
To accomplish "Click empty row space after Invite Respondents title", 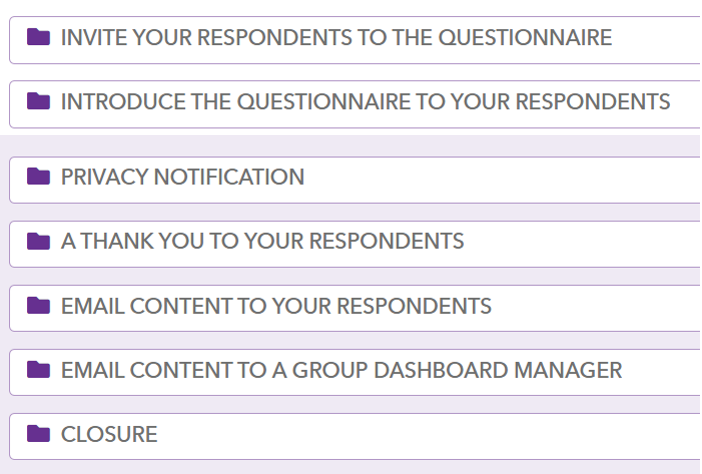I will click(656, 40).
